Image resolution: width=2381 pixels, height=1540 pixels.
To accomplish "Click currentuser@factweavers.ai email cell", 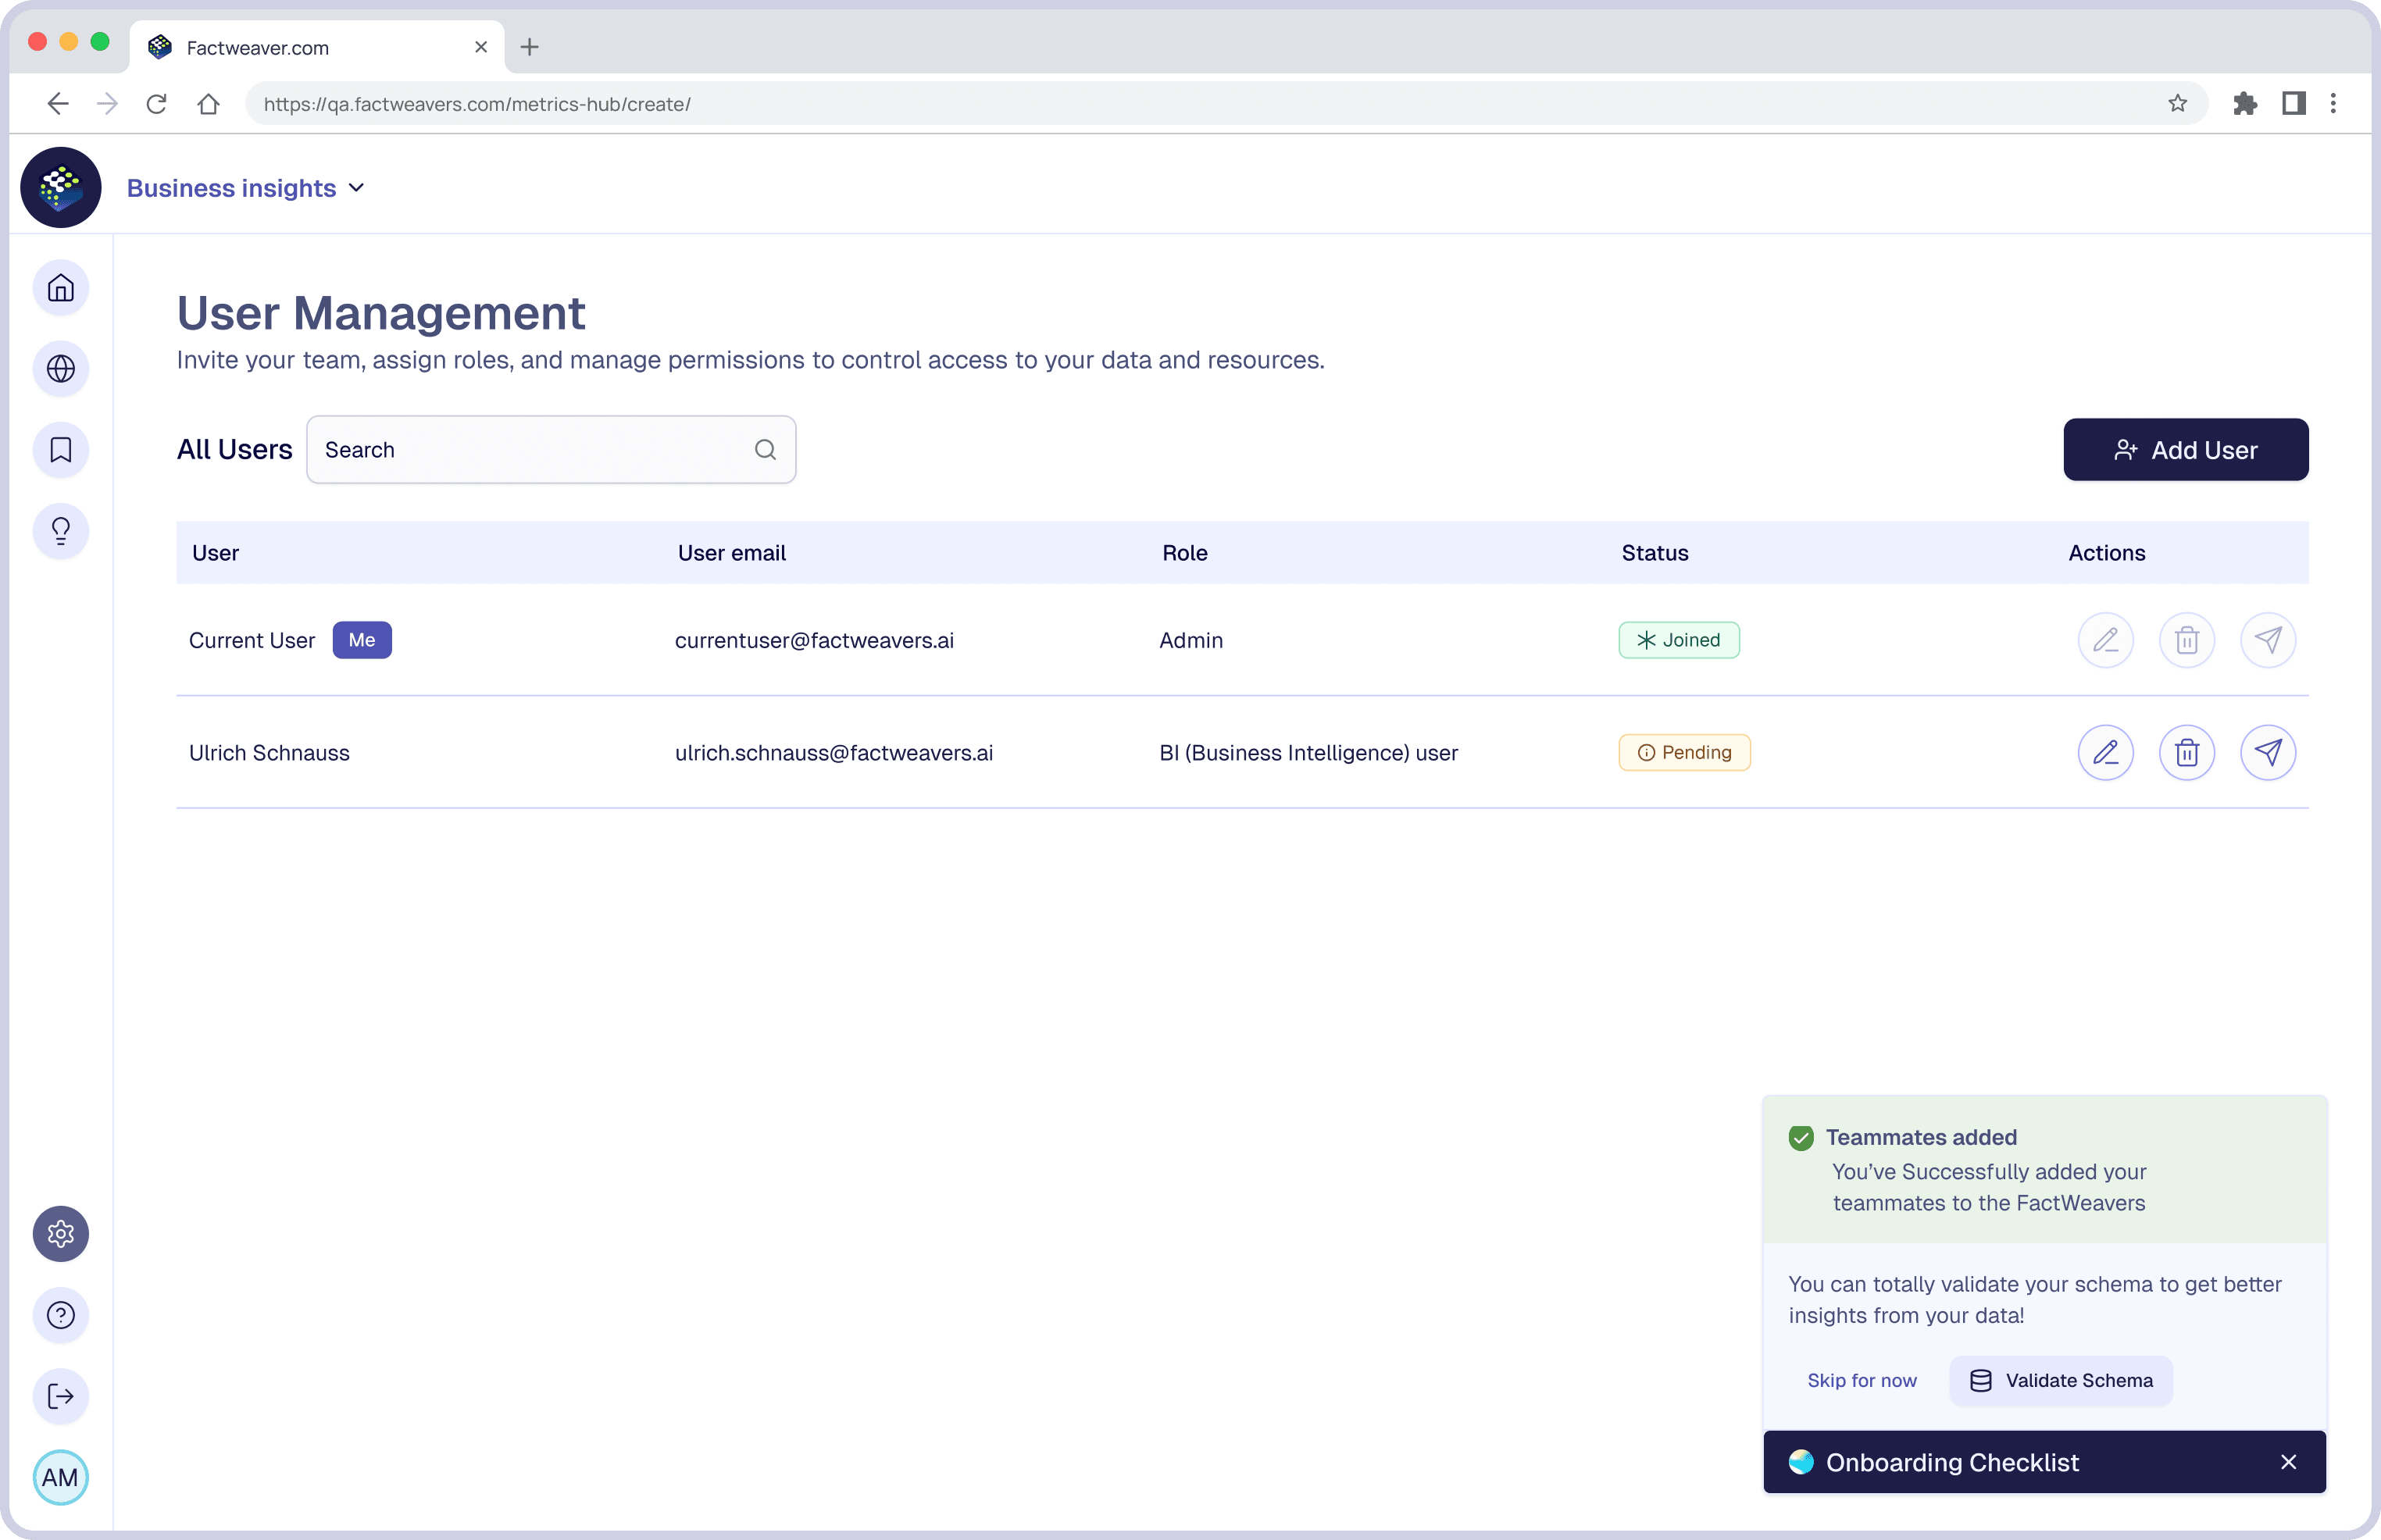I will [x=814, y=640].
